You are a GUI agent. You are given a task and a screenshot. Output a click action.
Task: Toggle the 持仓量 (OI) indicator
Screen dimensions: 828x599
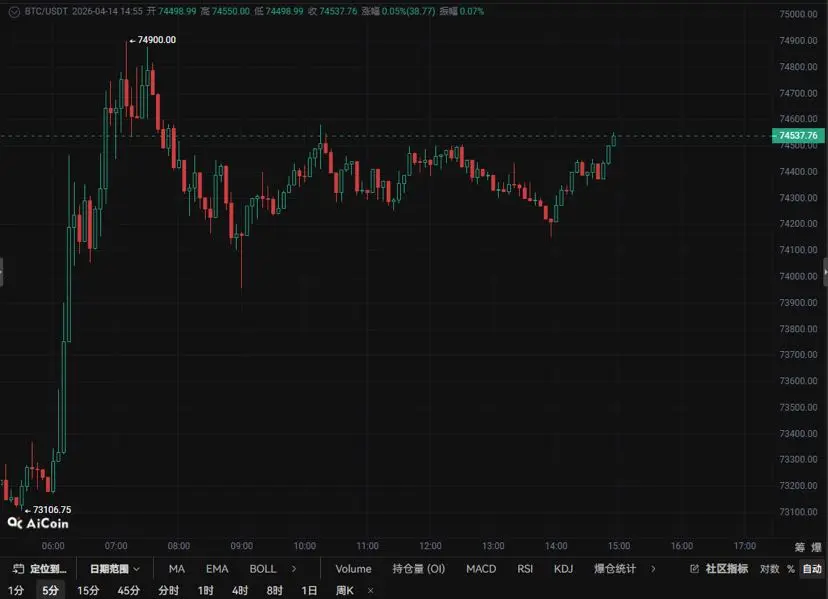418,569
